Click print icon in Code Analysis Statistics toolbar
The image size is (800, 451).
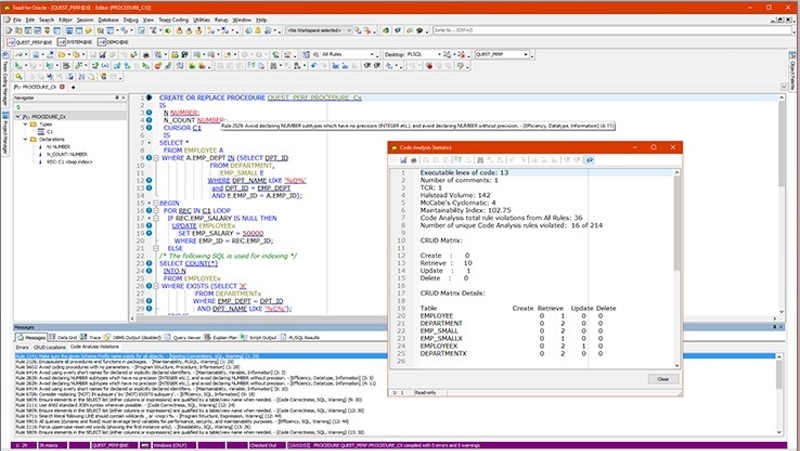(x=413, y=160)
